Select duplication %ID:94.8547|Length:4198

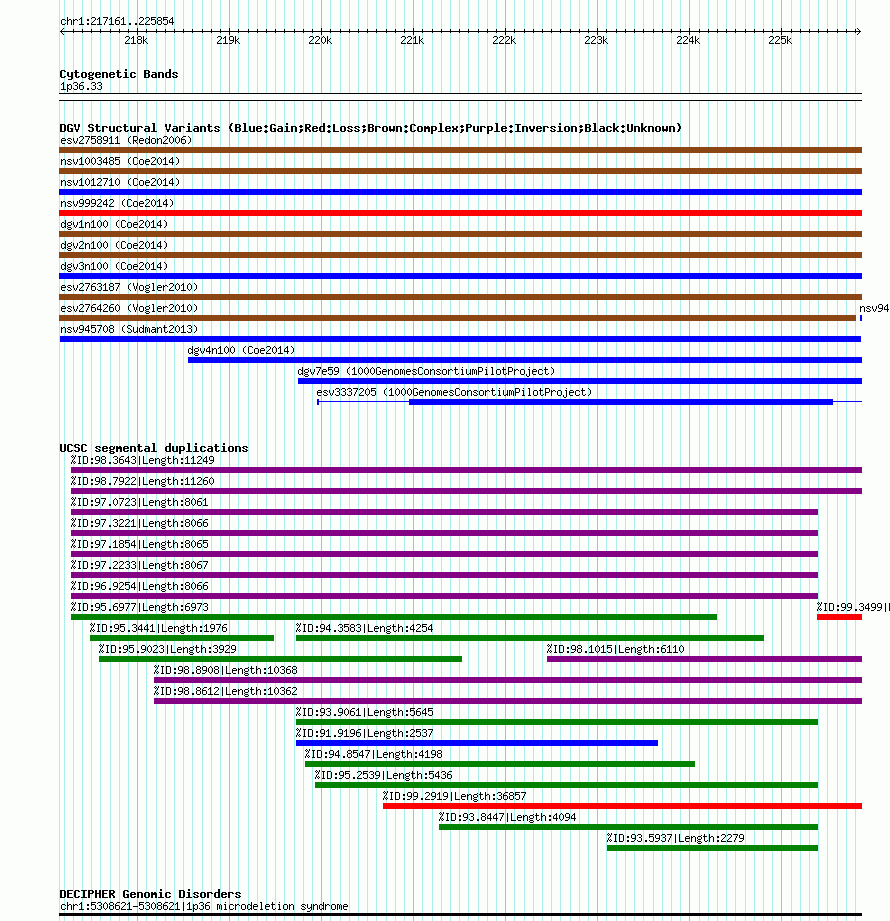(374, 754)
